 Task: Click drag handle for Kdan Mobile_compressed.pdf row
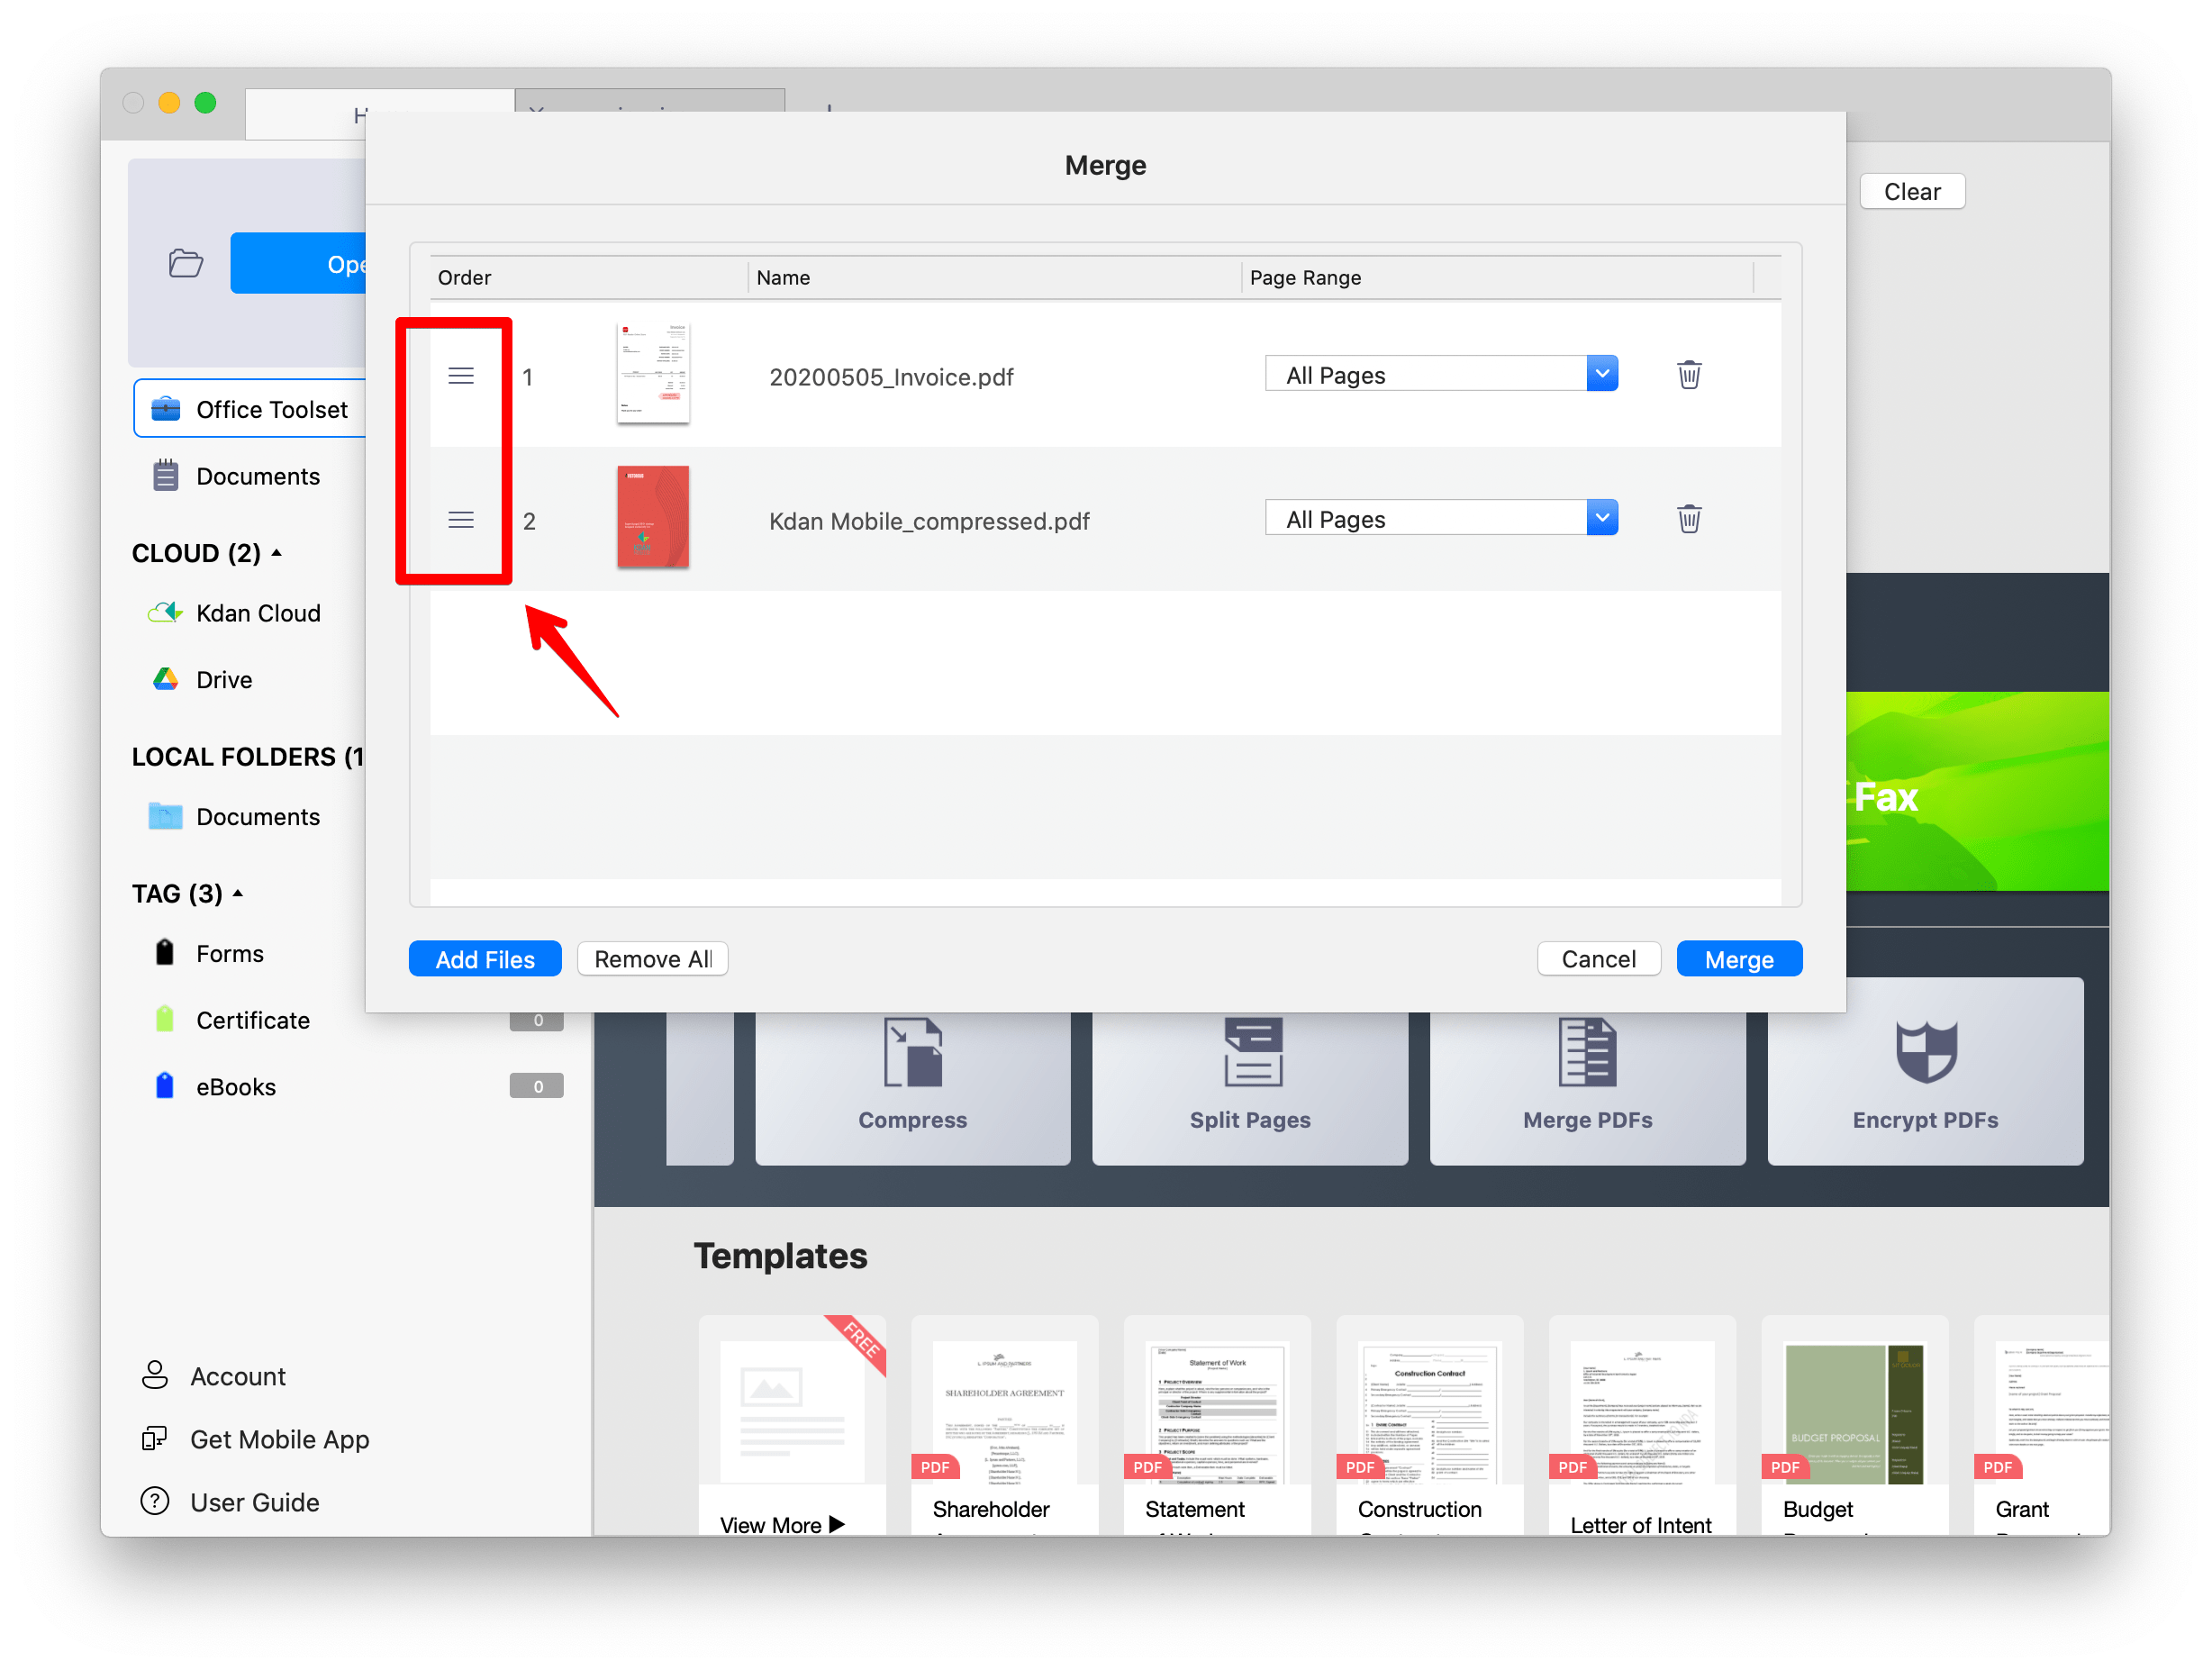point(460,520)
